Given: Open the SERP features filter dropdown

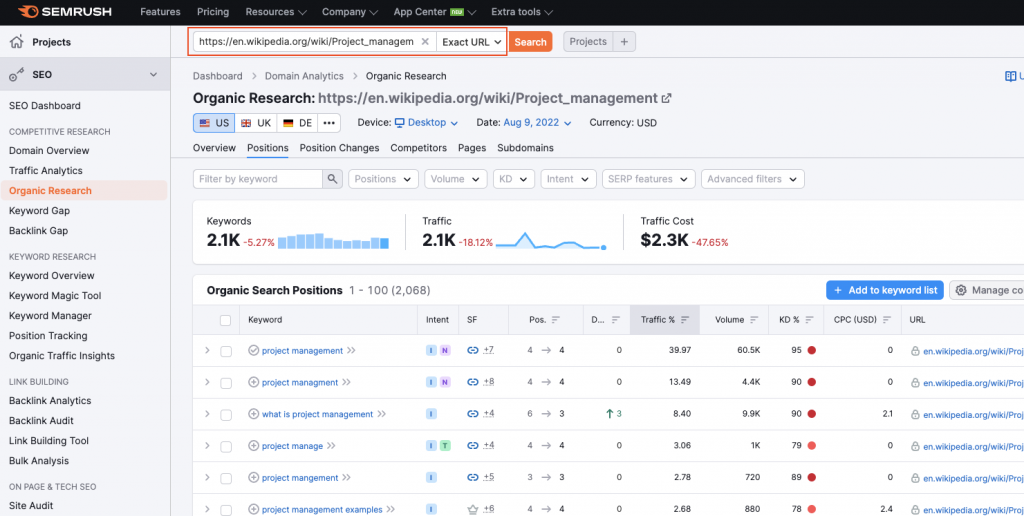Looking at the screenshot, I should (648, 179).
